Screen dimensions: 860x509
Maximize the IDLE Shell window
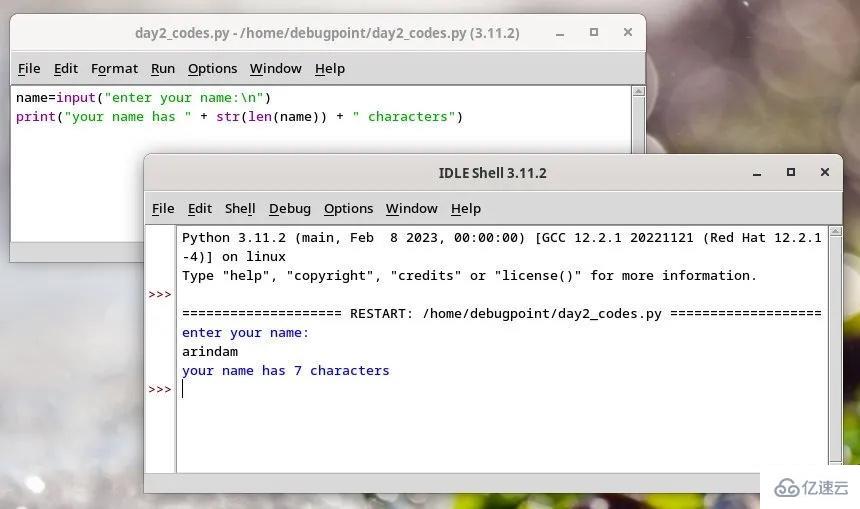click(791, 172)
